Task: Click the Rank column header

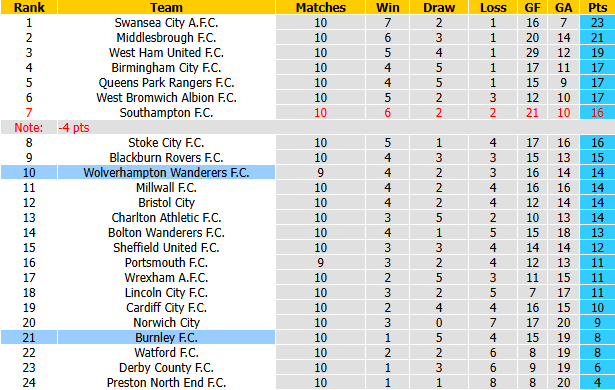Action: pyautogui.click(x=29, y=7)
